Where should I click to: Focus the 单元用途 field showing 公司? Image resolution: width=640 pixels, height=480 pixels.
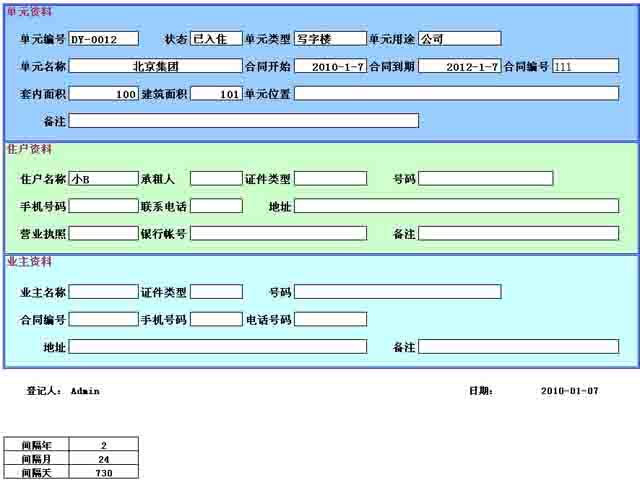[459, 39]
